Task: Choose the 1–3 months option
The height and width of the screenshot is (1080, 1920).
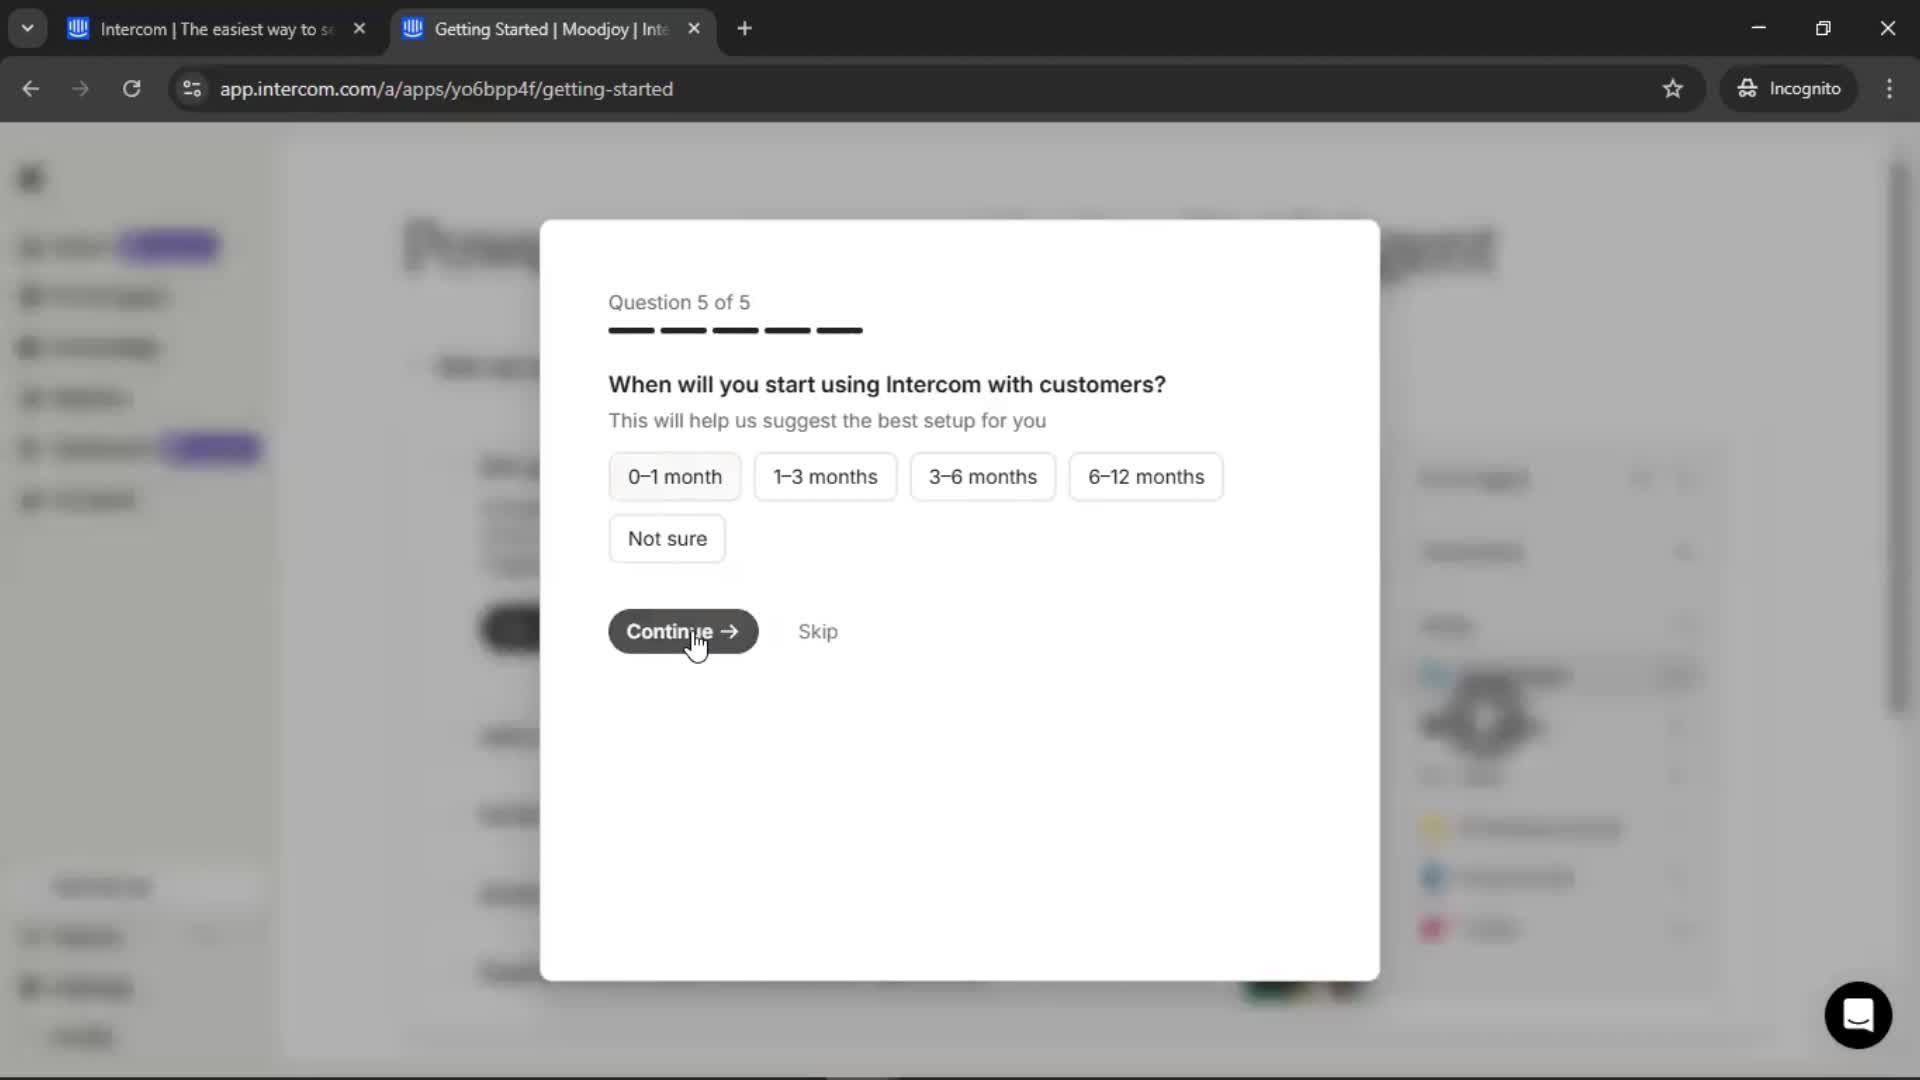Action: (825, 477)
